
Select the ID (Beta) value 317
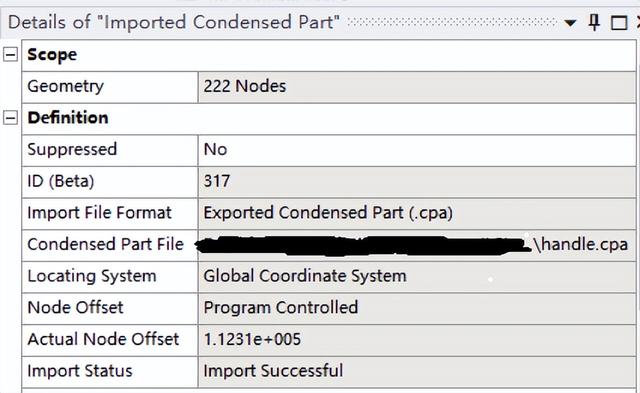(417, 182)
